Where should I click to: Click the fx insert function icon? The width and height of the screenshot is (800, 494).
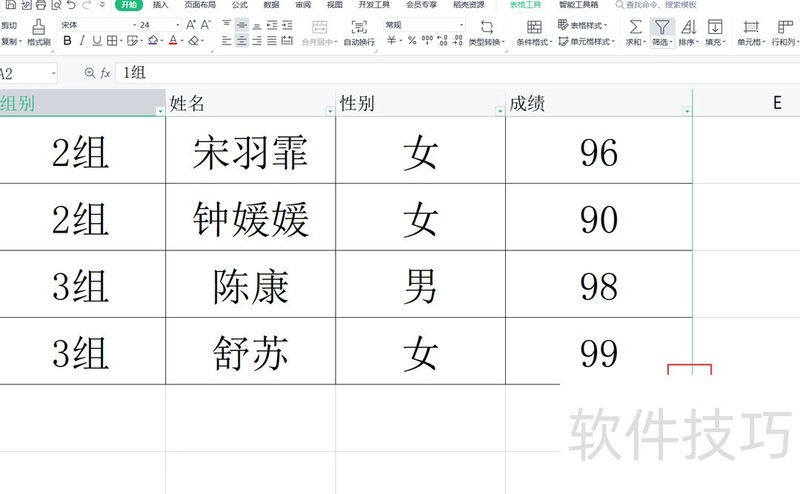point(105,73)
